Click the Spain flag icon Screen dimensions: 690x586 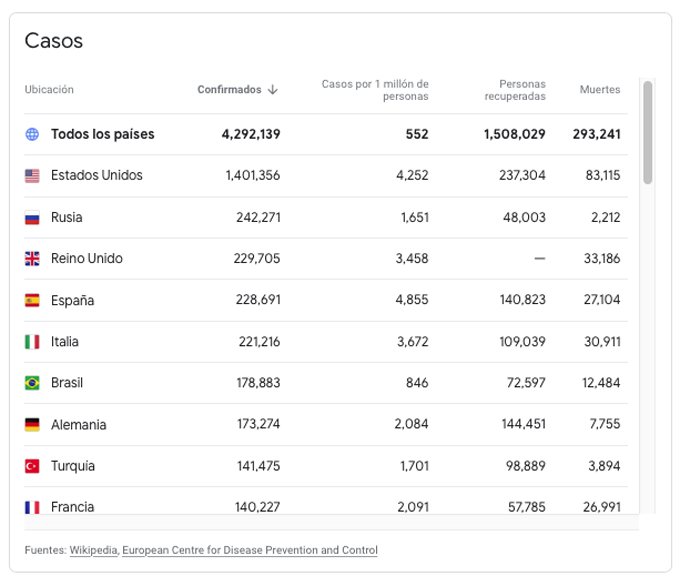(32, 300)
